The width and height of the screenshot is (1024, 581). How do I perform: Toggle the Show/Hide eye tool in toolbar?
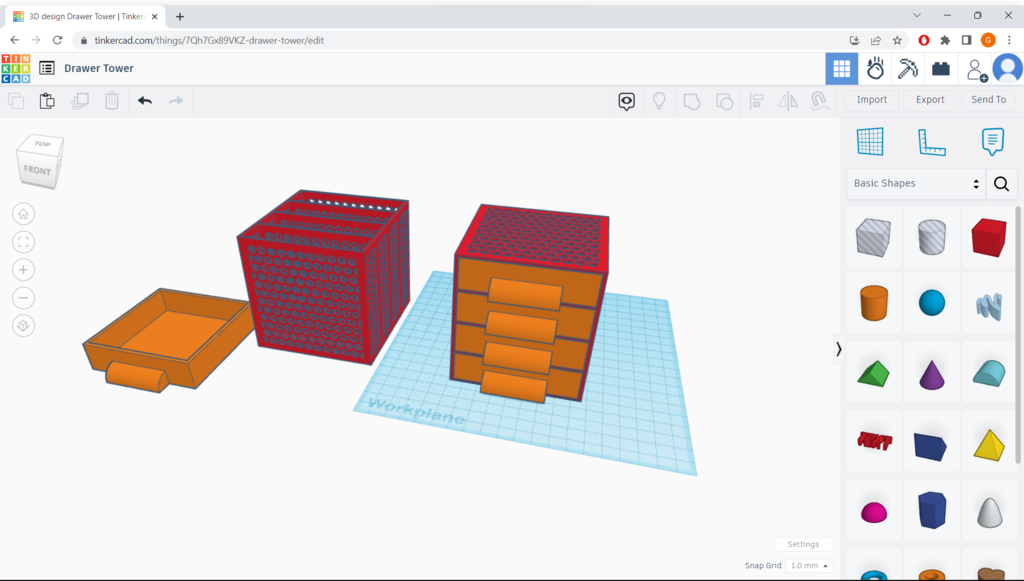[x=626, y=101]
